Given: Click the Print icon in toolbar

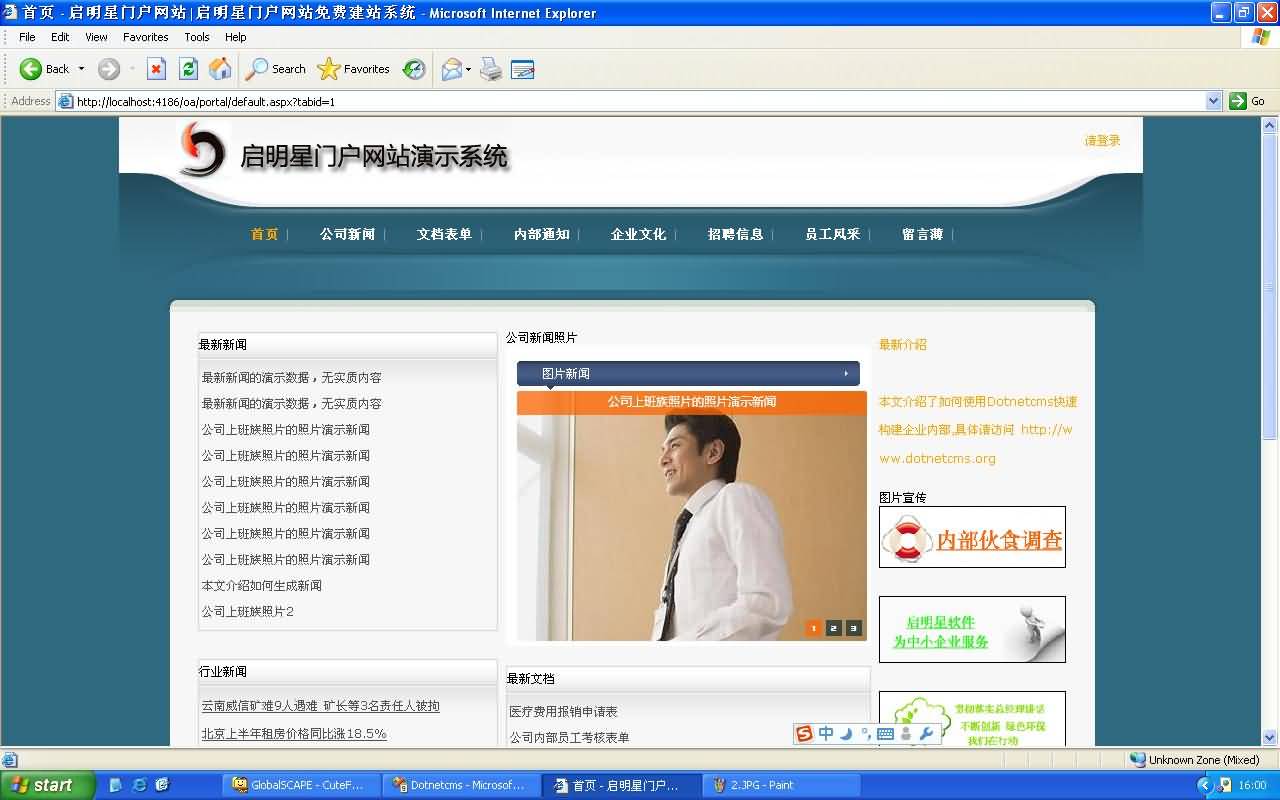Looking at the screenshot, I should 490,69.
